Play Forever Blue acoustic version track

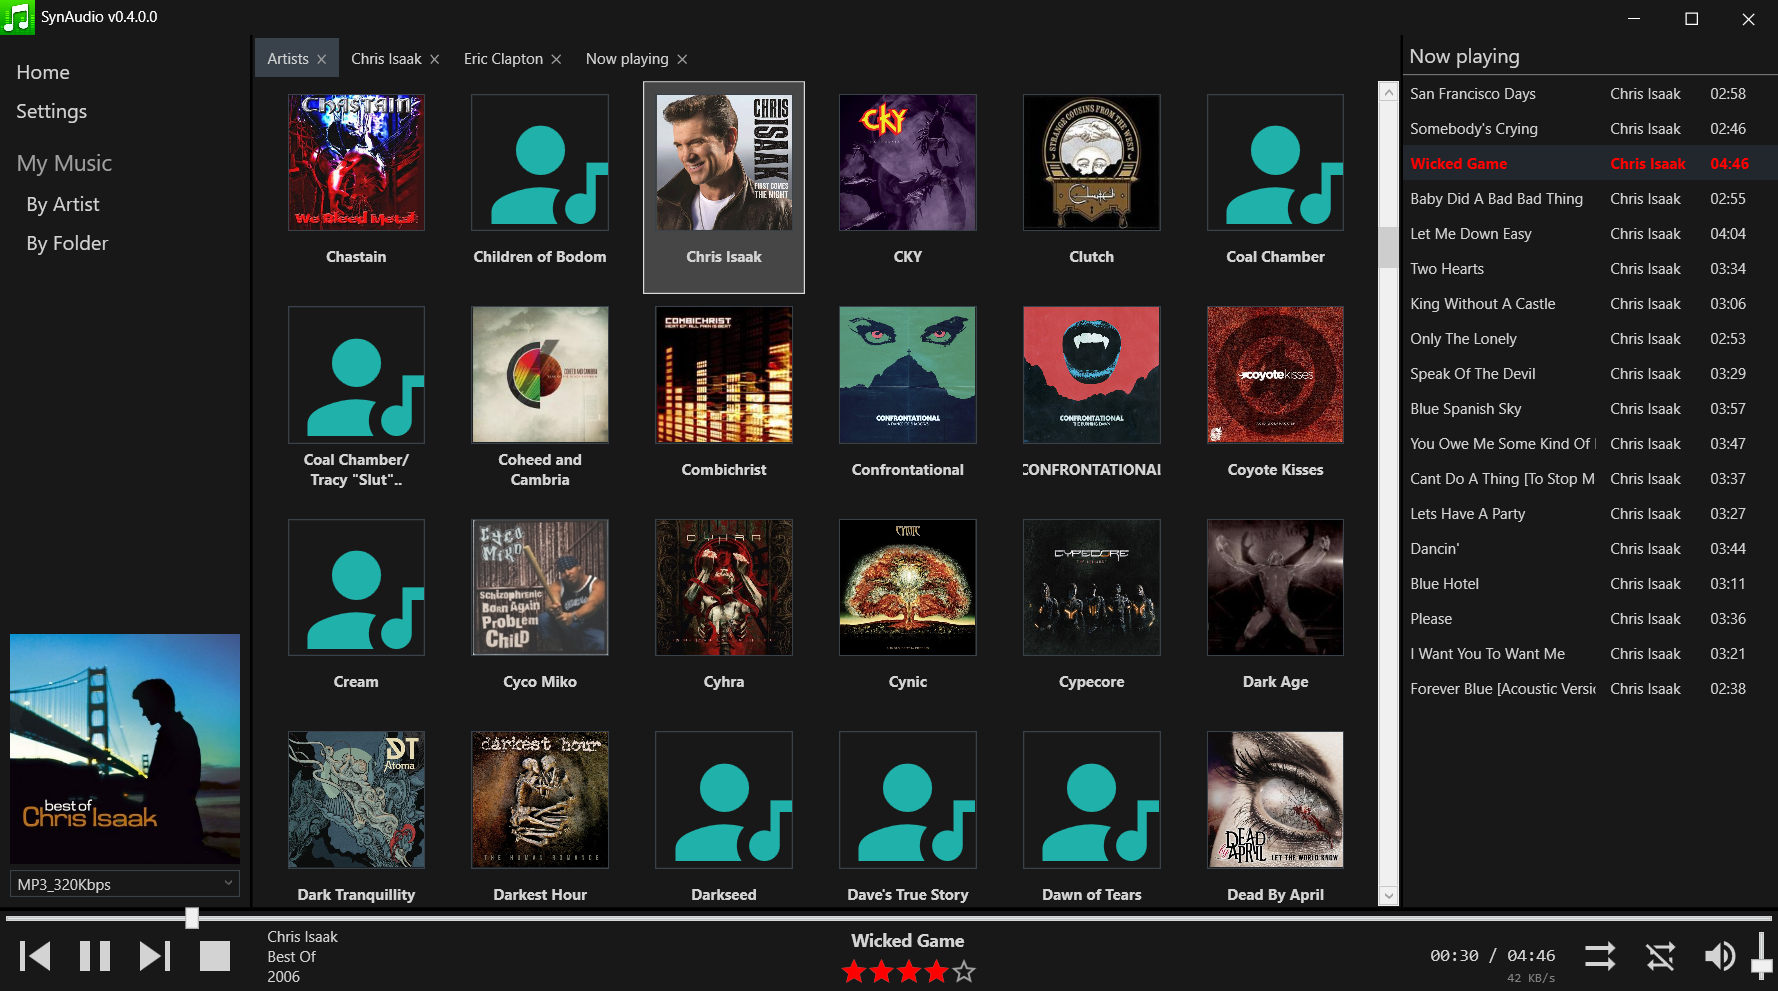click(1590, 689)
